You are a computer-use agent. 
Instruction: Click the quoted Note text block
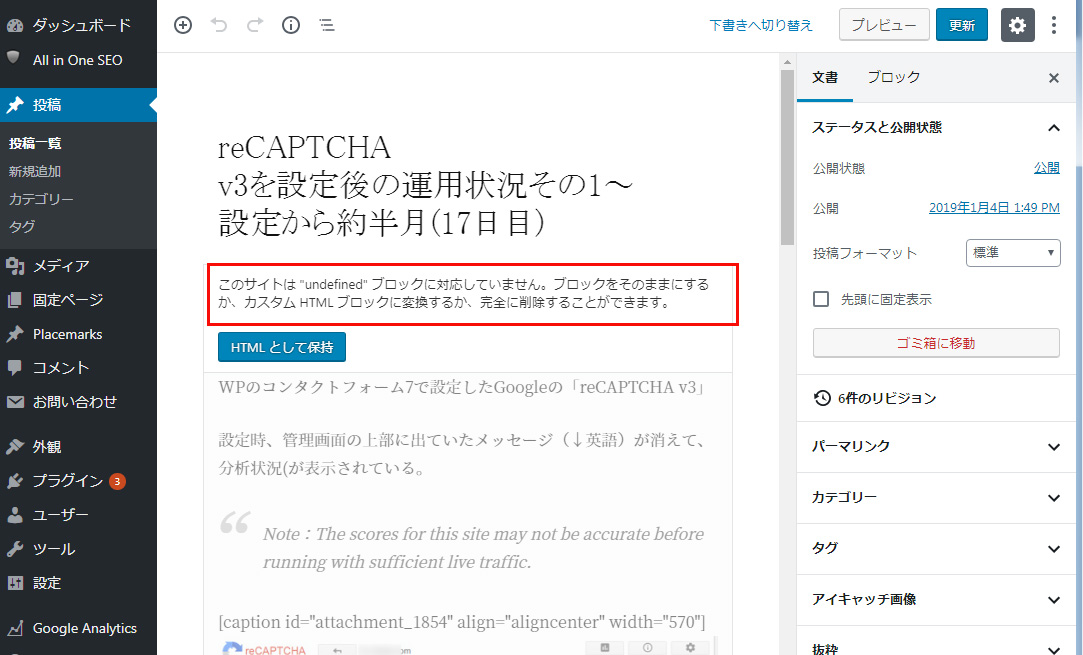click(483, 548)
